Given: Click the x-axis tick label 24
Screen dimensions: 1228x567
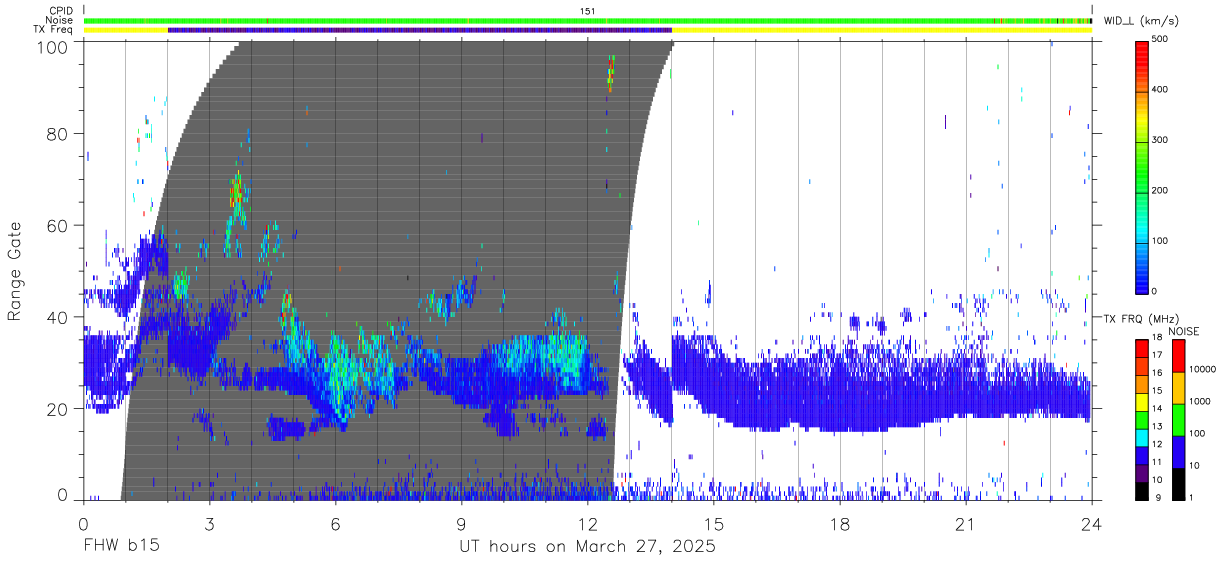Looking at the screenshot, I should [x=1092, y=525].
